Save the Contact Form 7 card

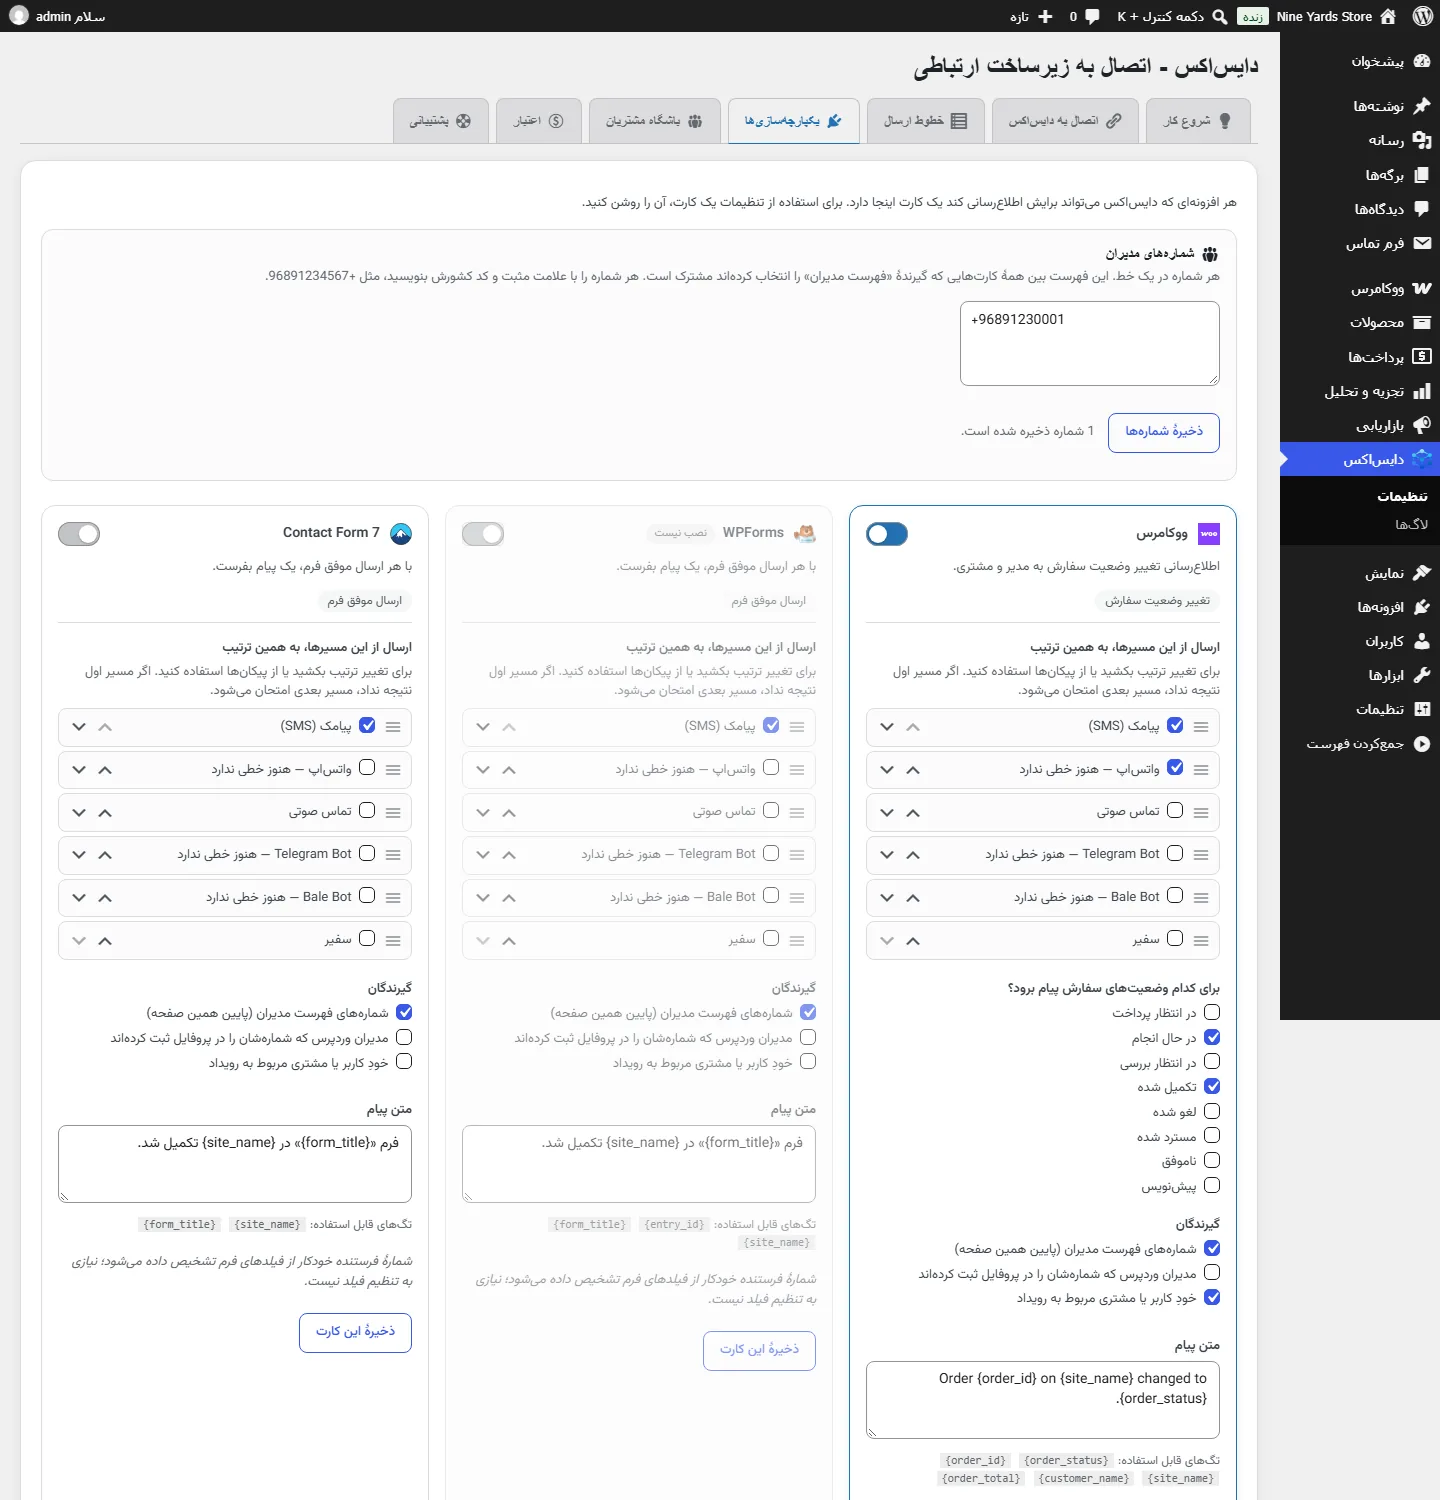coord(355,1332)
